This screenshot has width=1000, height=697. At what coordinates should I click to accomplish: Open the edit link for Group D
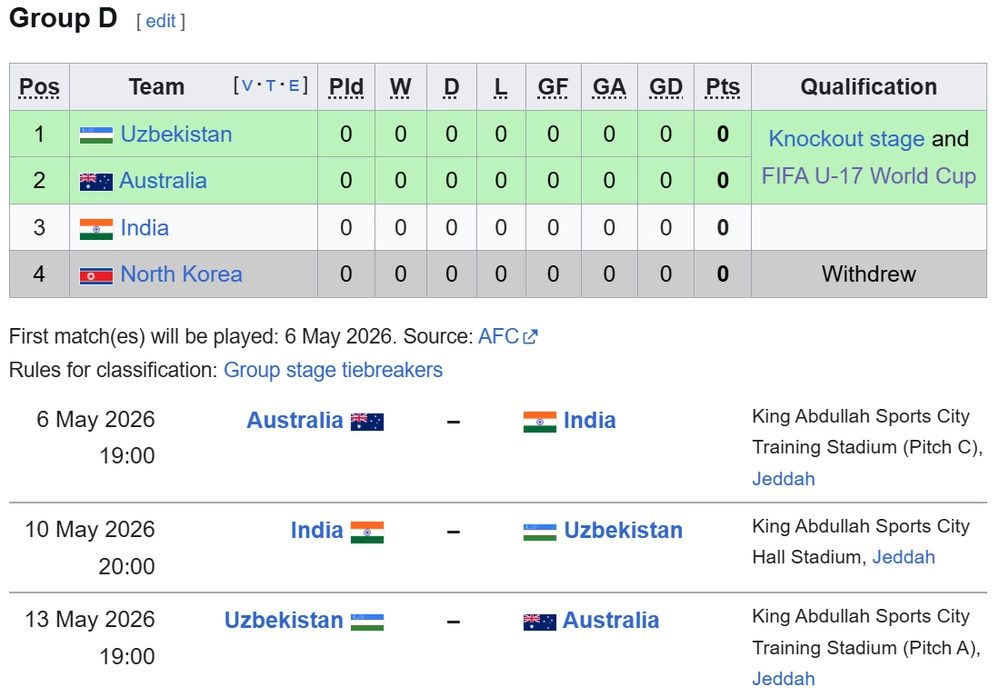pyautogui.click(x=161, y=21)
